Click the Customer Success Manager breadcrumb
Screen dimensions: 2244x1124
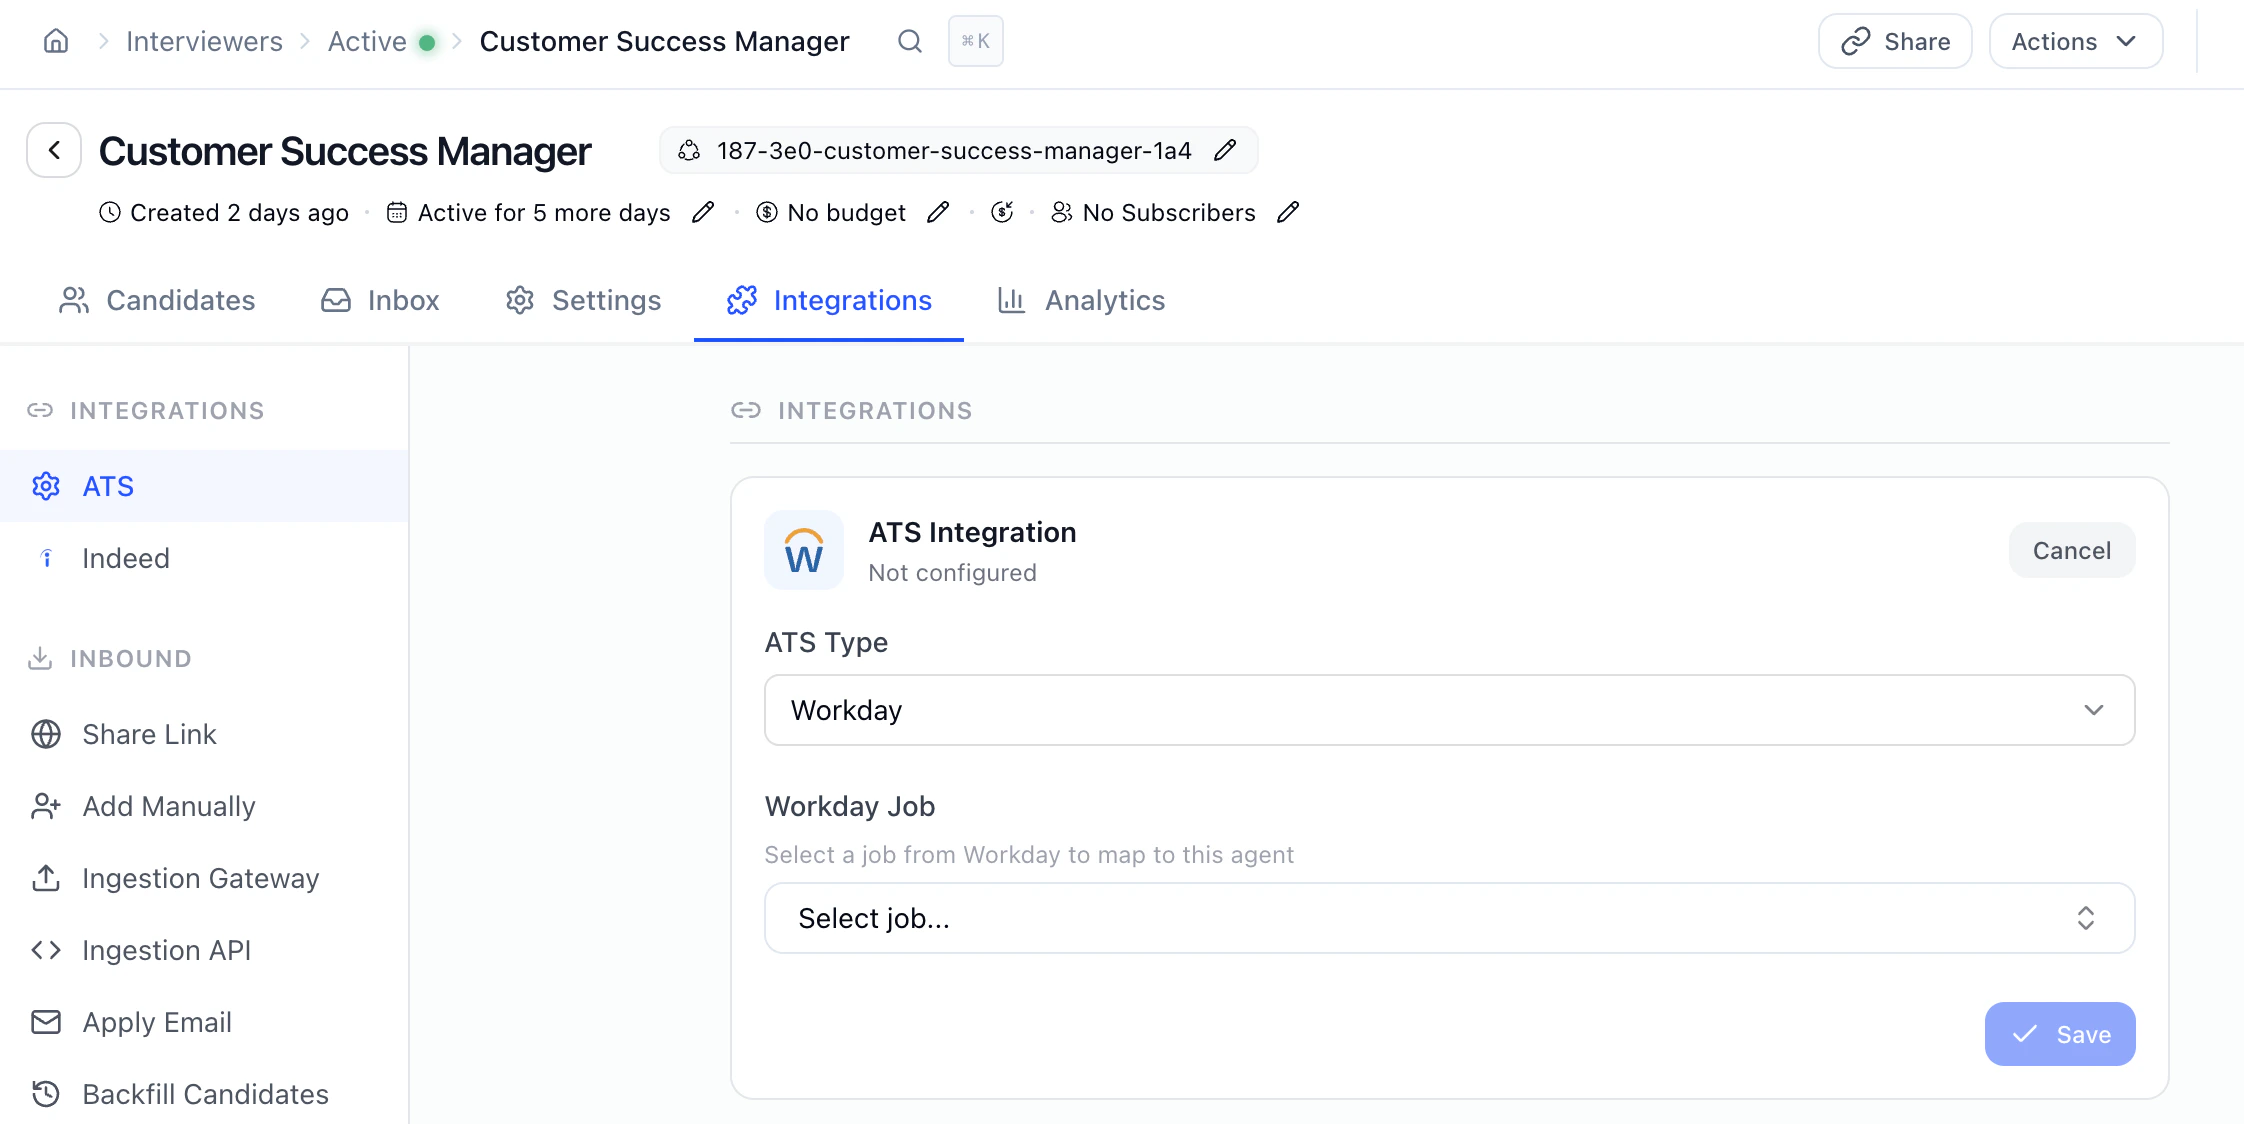(x=664, y=41)
